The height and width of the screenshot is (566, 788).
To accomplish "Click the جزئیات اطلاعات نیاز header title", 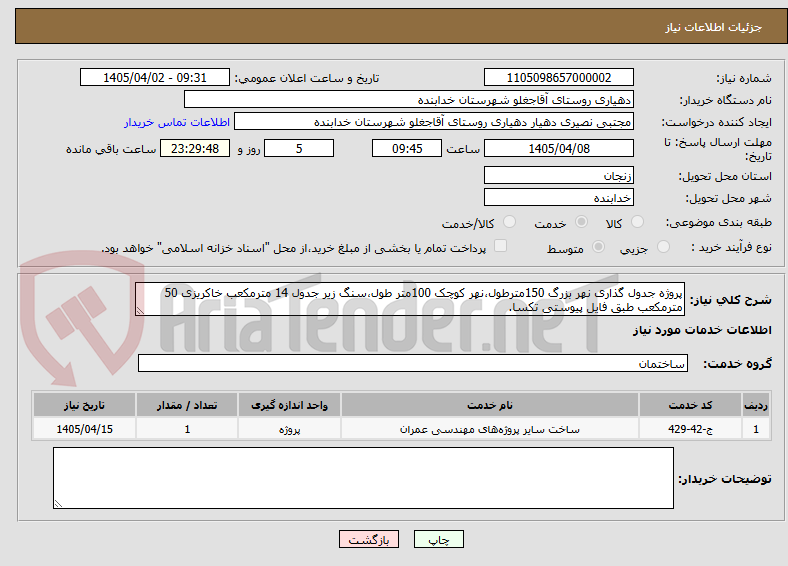I will [x=714, y=27].
